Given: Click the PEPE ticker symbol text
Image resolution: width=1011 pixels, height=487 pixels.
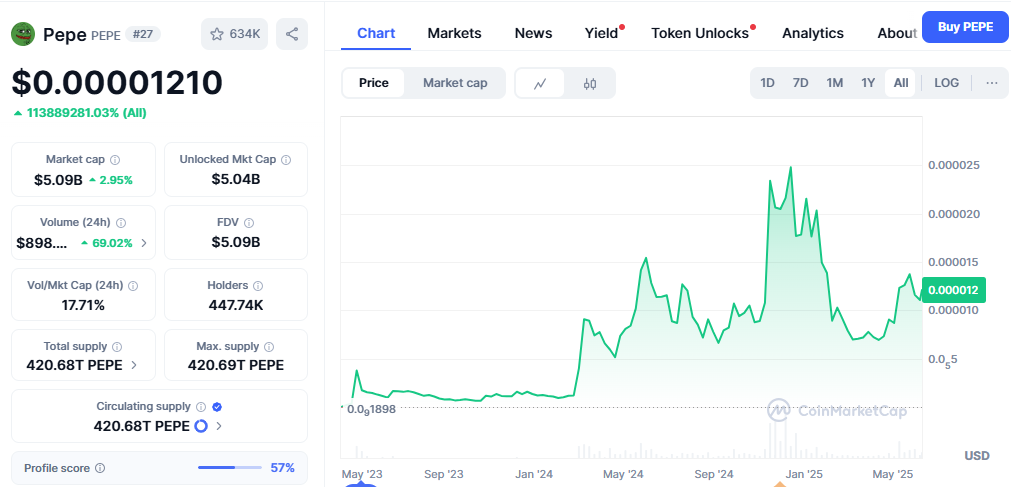Looking at the screenshot, I should 106,35.
